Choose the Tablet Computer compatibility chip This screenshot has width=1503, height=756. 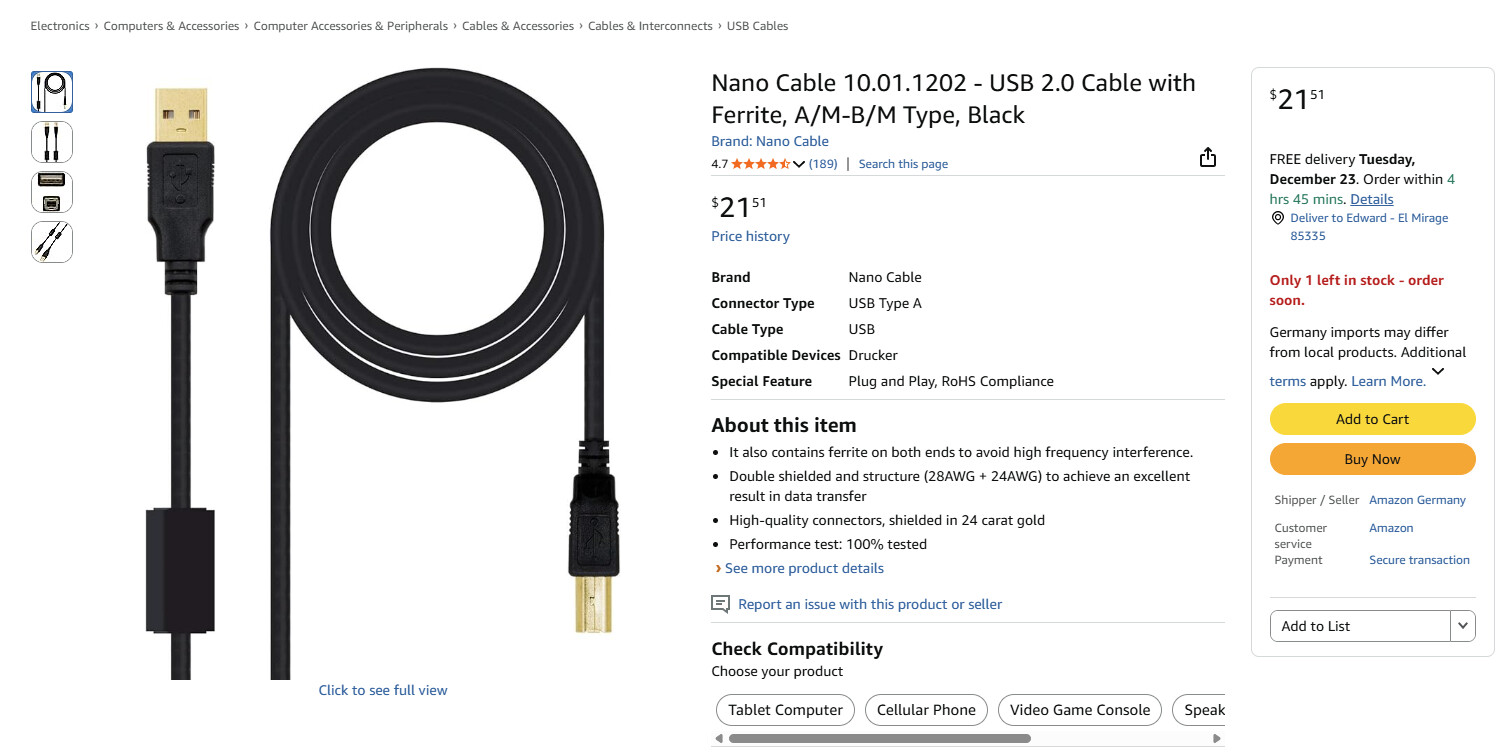(785, 710)
